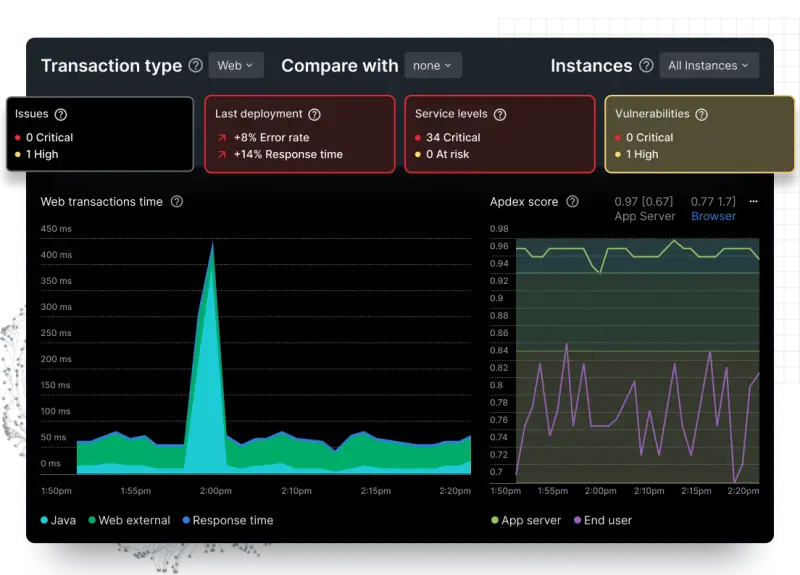Viewport: 800px width, 575px height.
Task: Click the response time increase arrow icon
Action: (x=221, y=155)
